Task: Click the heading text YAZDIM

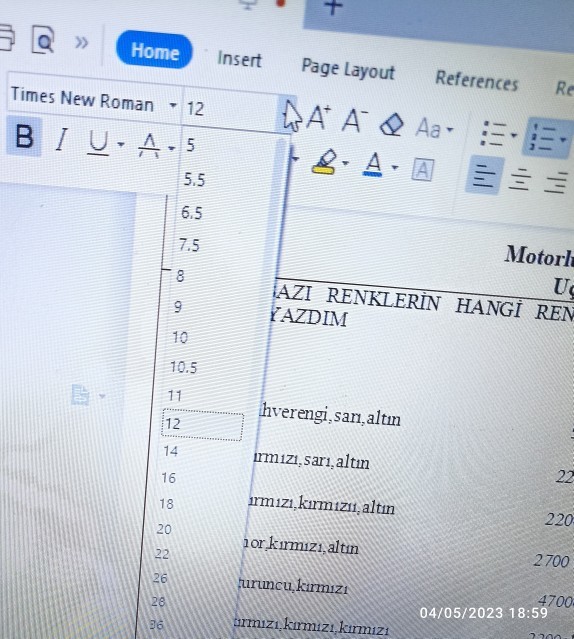Action: click(308, 317)
